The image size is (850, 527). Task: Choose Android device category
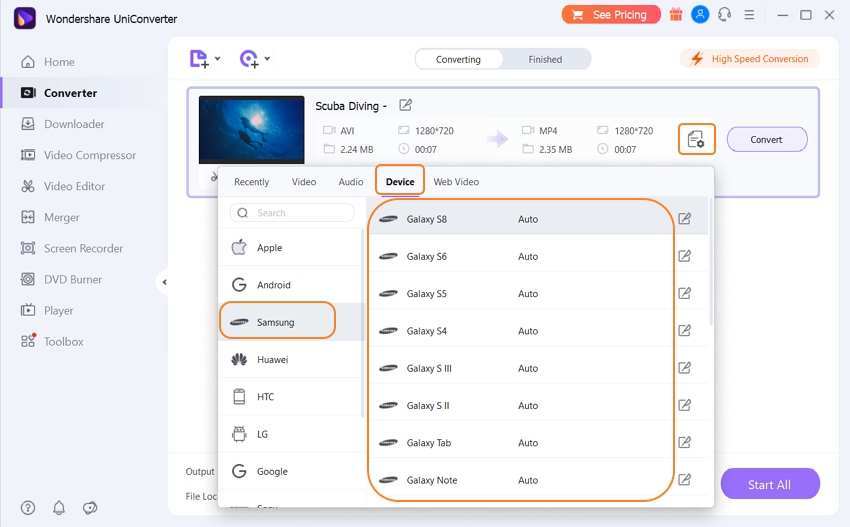click(x=290, y=285)
